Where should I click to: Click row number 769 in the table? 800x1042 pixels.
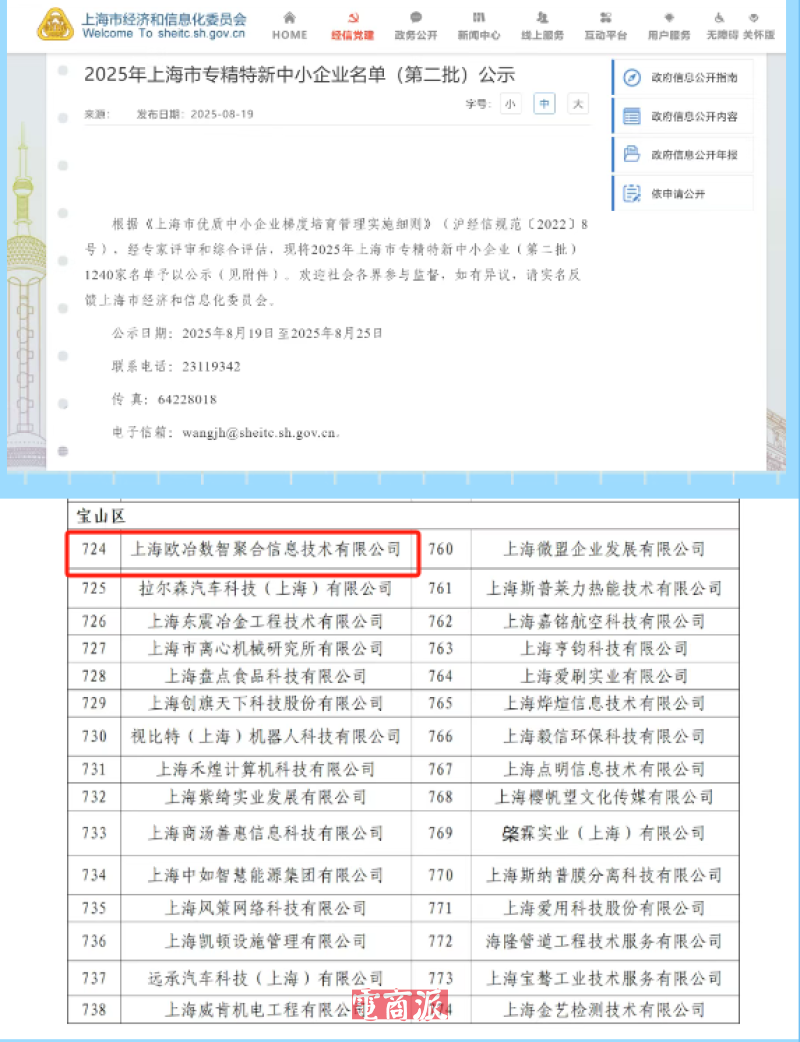pos(441,833)
